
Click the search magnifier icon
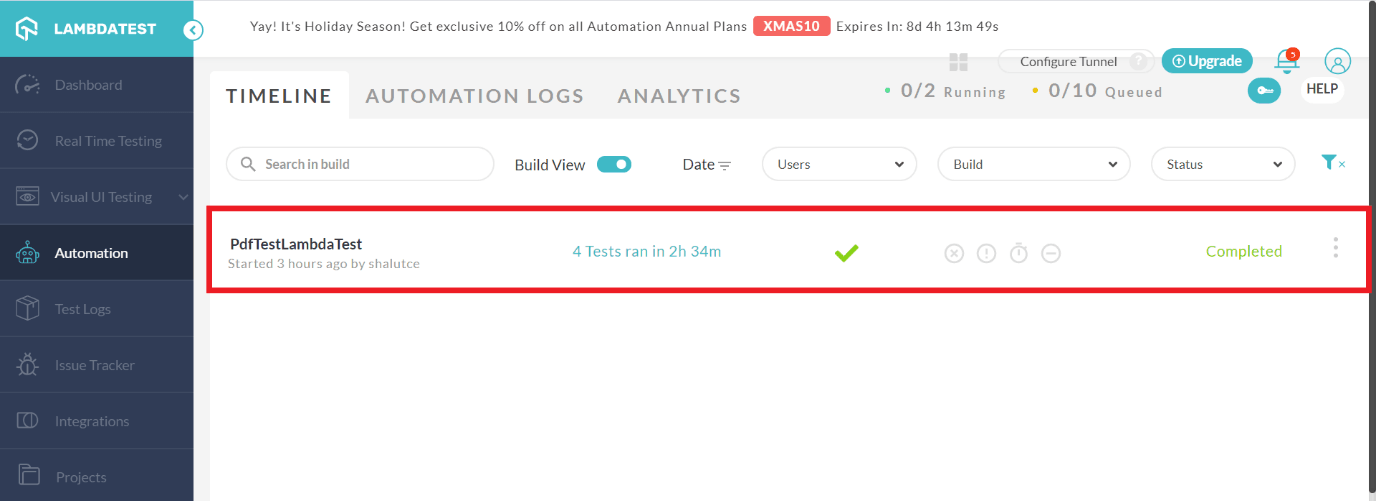coord(246,164)
